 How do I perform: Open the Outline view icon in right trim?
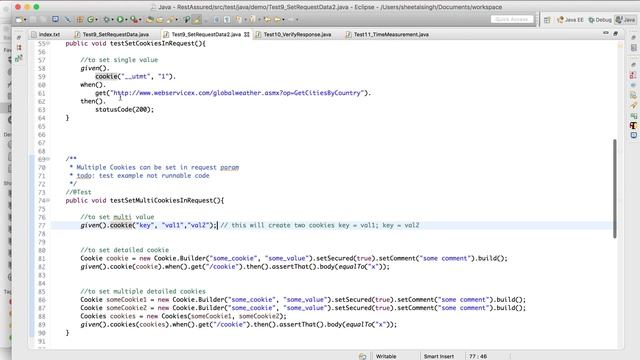(633, 48)
